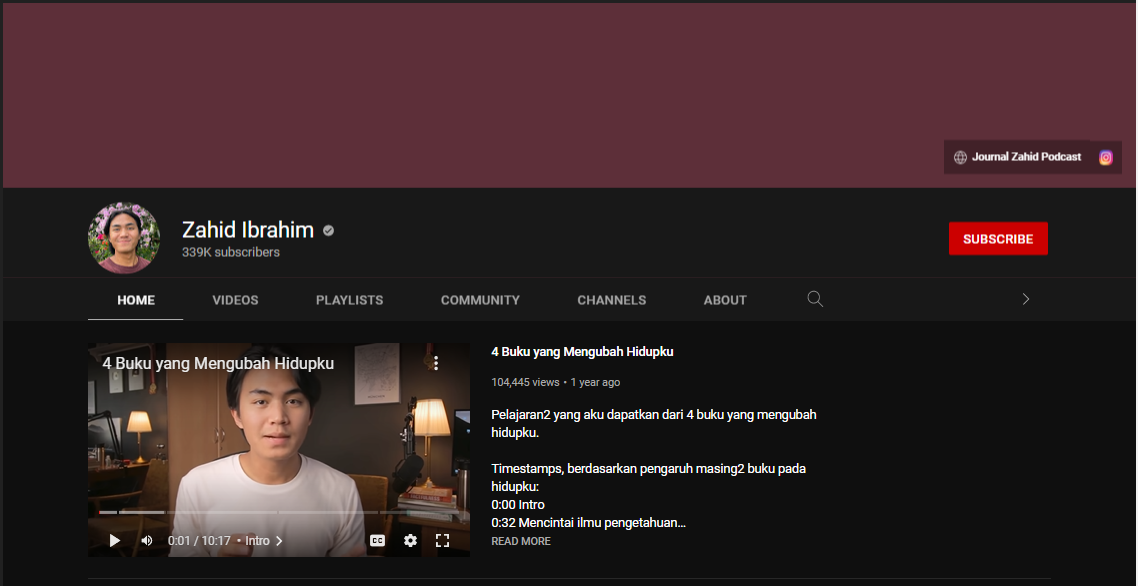Click the Zahid Ibrahim channel name

click(x=247, y=229)
